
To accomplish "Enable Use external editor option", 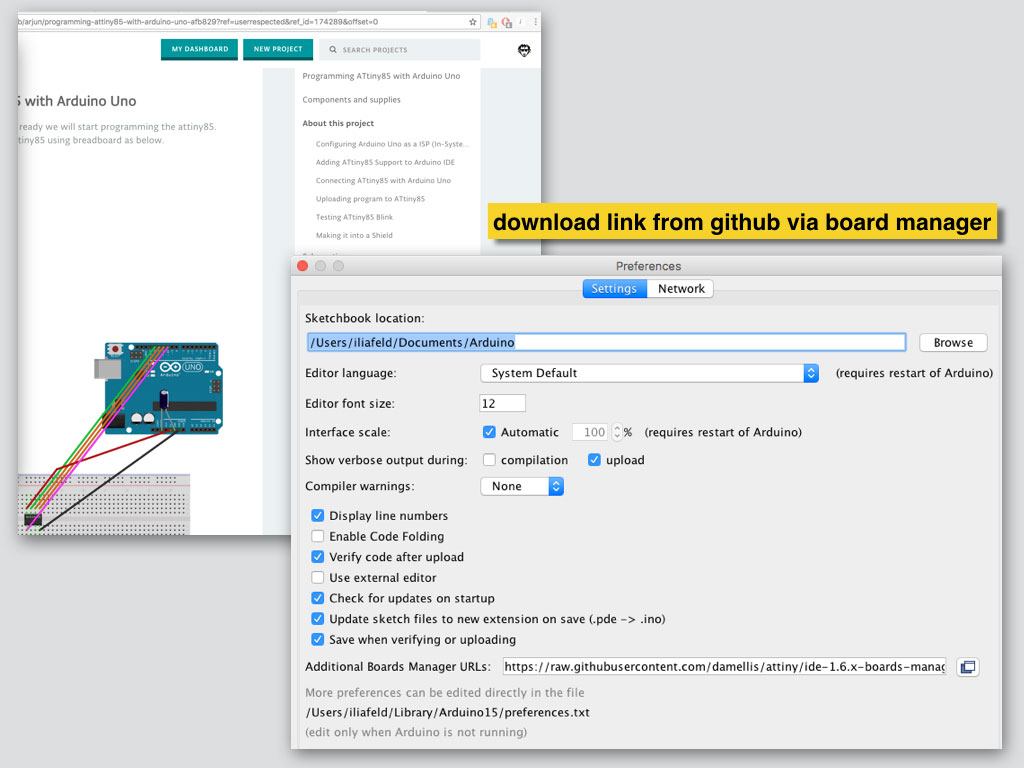I will [x=317, y=577].
